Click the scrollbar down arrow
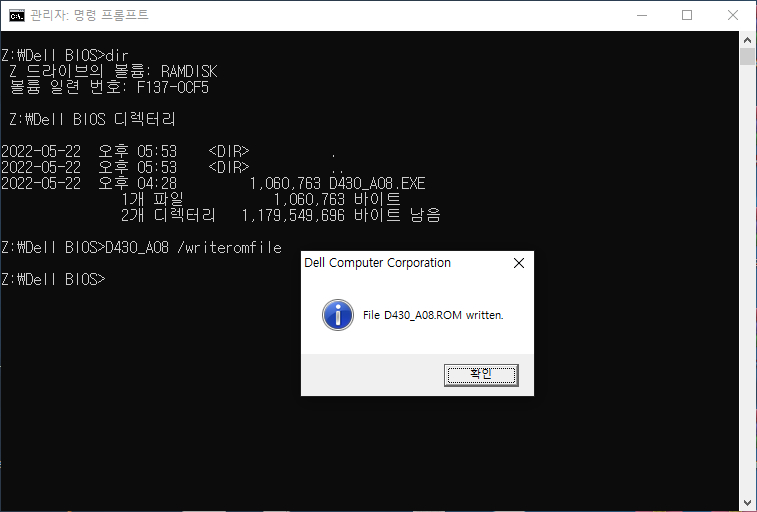This screenshot has width=757, height=512. coord(747,503)
